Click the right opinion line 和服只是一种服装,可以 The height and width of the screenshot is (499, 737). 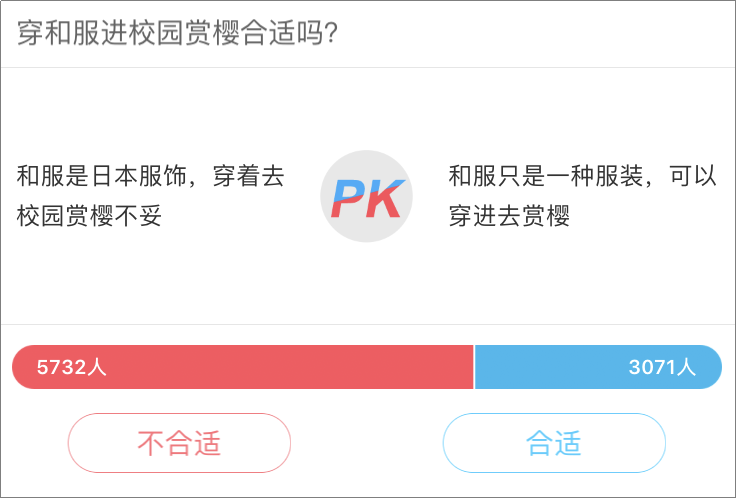pos(583,176)
